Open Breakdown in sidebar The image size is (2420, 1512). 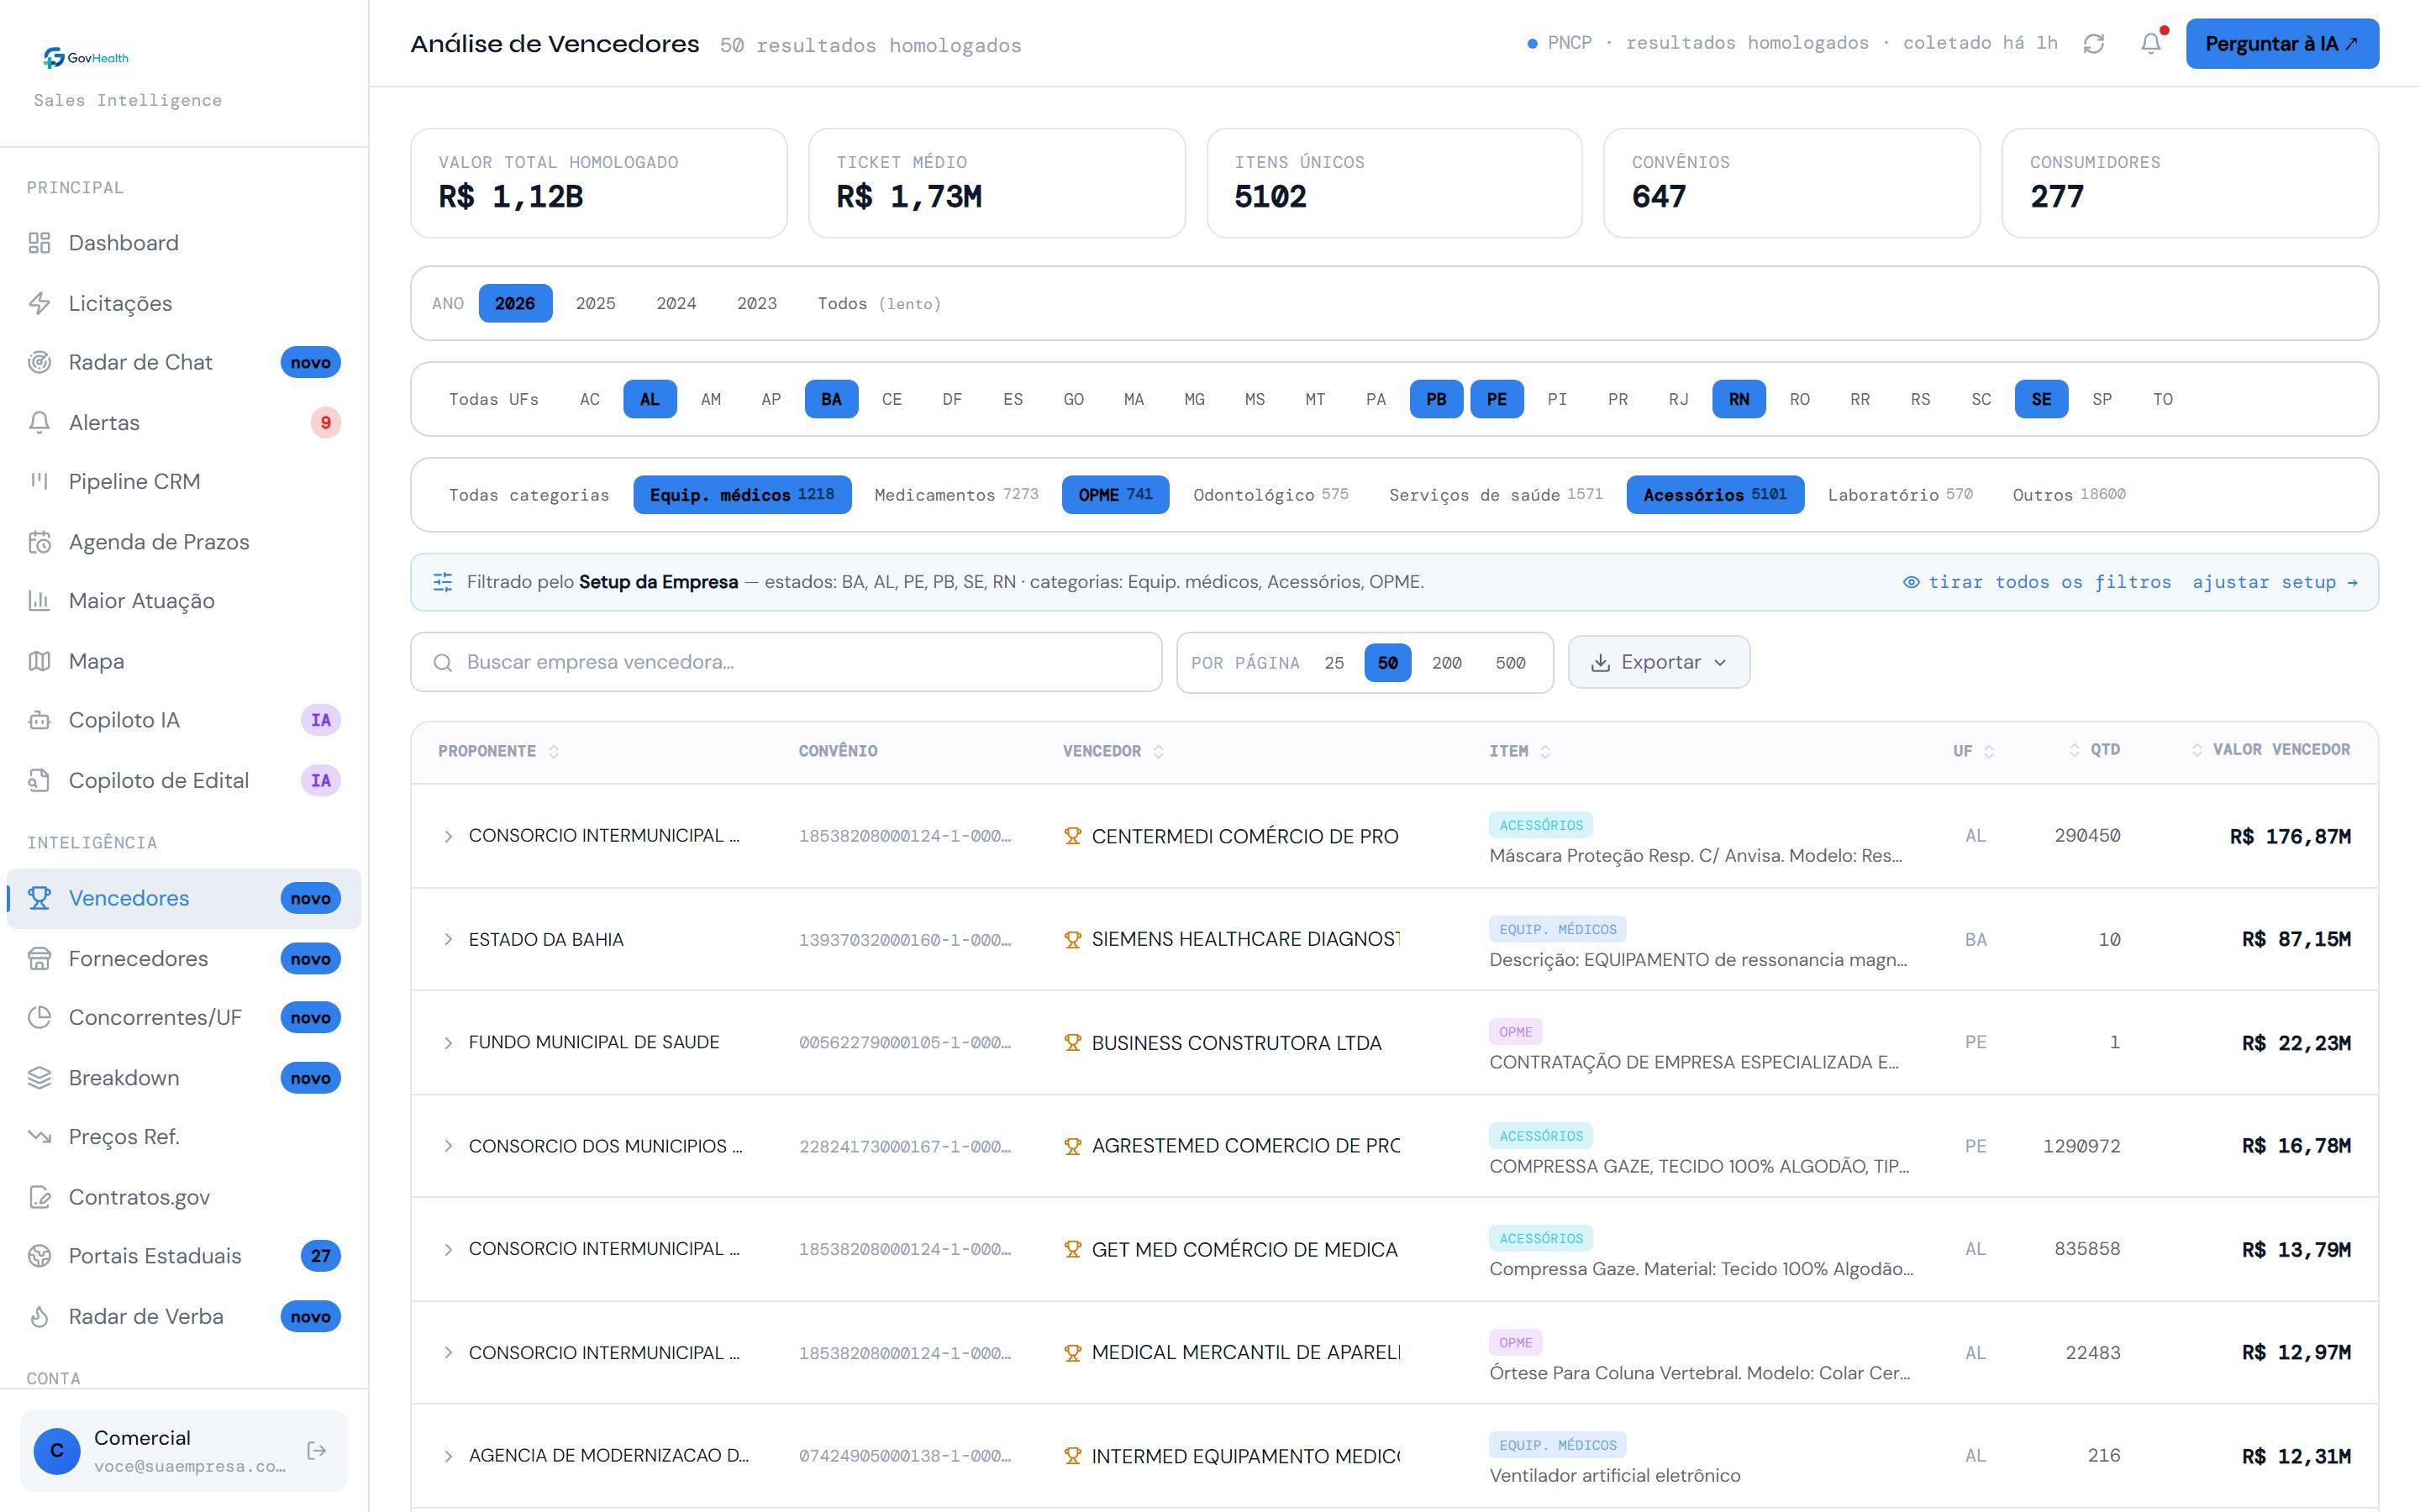pyautogui.click(x=184, y=1078)
